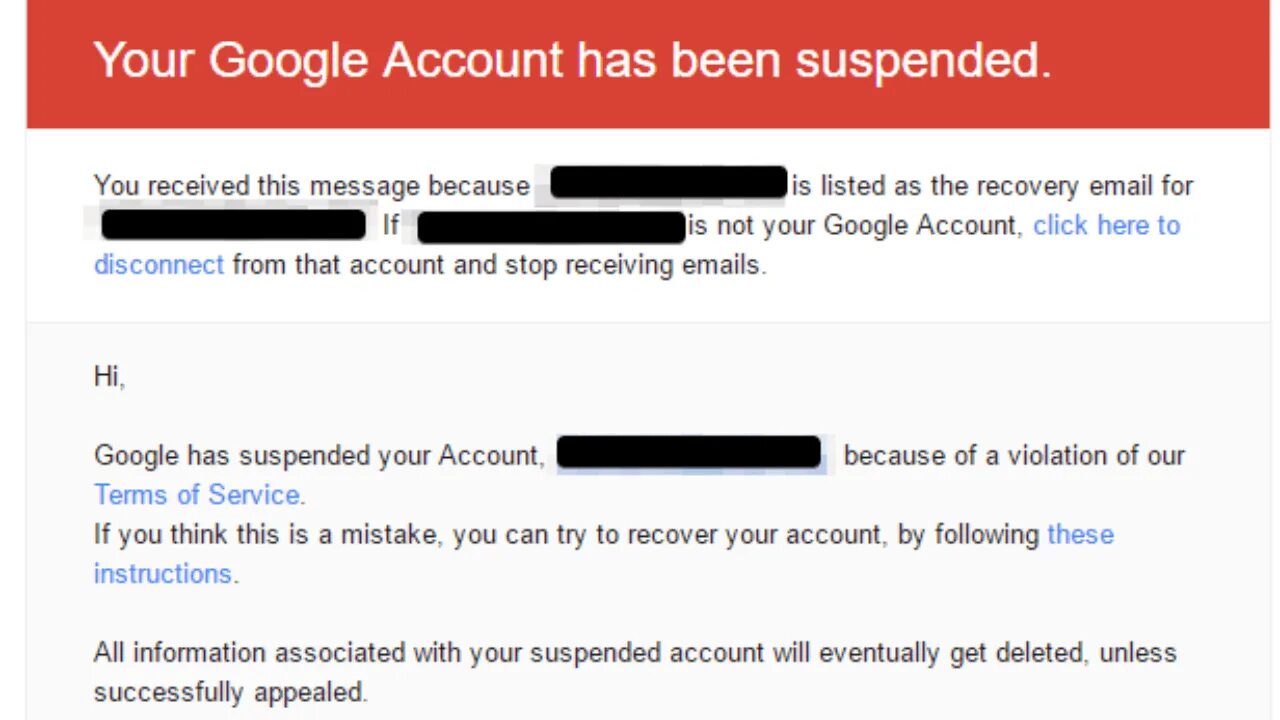
Task: Click the redacted email after "message because"
Action: pos(668,183)
